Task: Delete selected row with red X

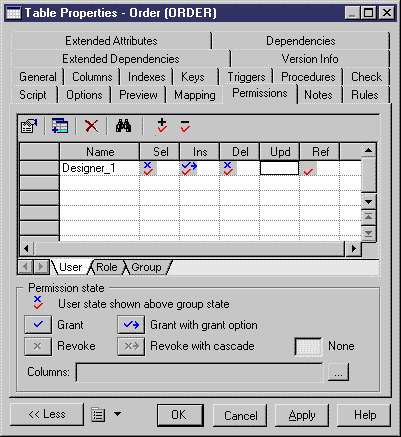Action: (91, 126)
